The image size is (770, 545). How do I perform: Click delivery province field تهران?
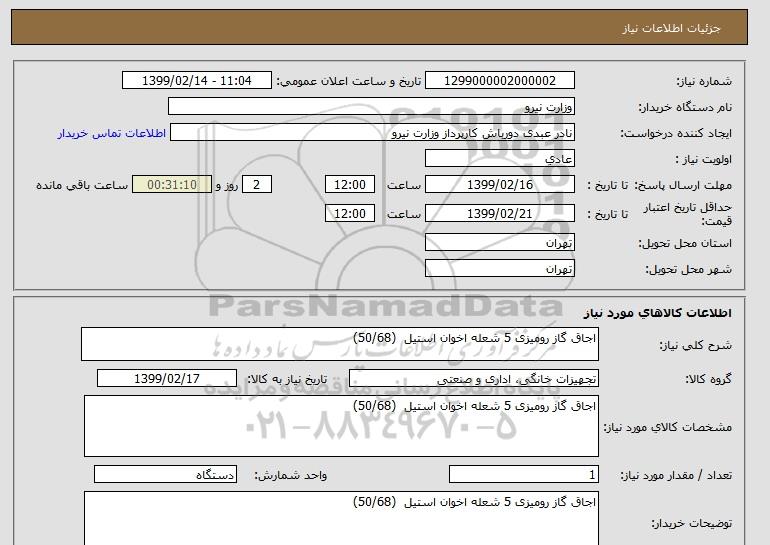[499, 243]
